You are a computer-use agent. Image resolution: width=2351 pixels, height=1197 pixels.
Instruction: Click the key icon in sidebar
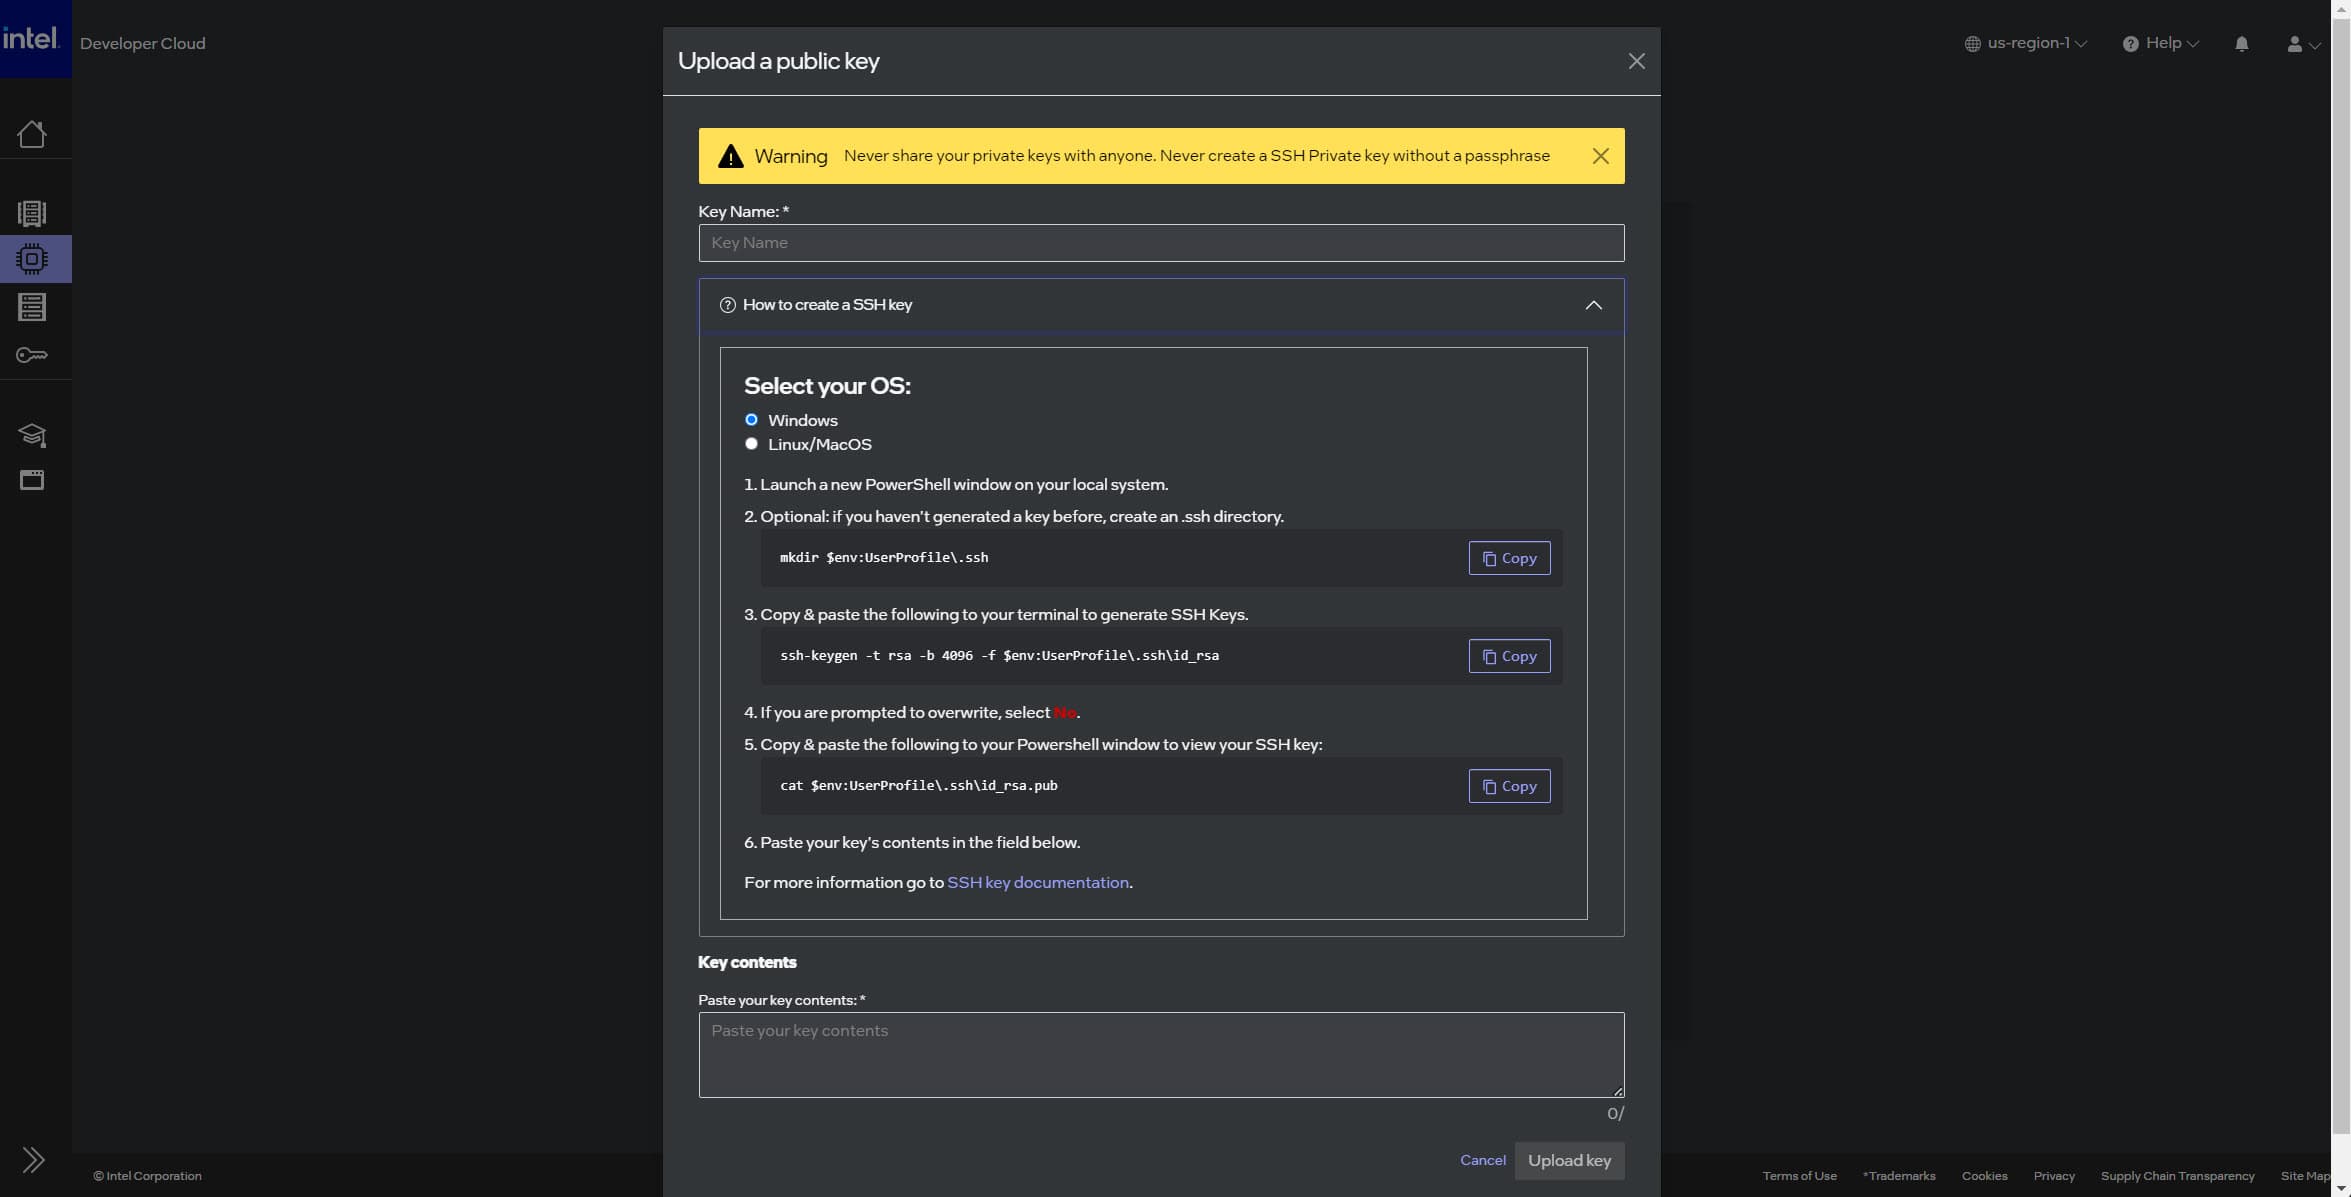click(32, 355)
